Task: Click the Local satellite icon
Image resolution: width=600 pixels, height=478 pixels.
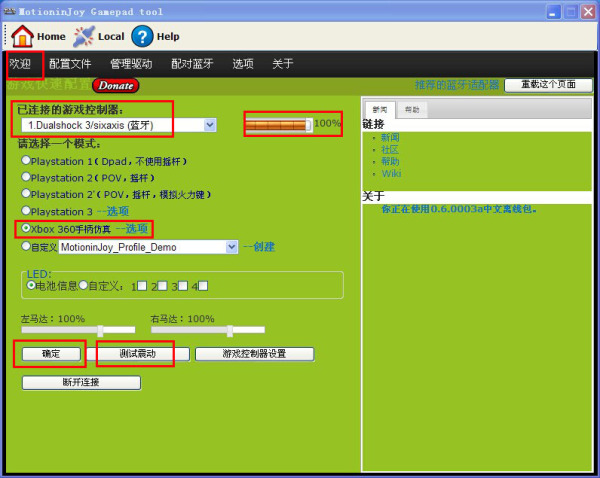Action: 84,36
